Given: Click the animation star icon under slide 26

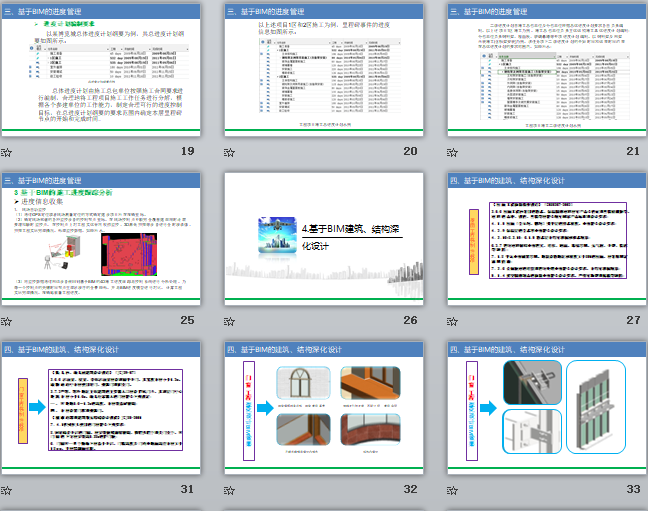Looking at the screenshot, I should (x=229, y=321).
